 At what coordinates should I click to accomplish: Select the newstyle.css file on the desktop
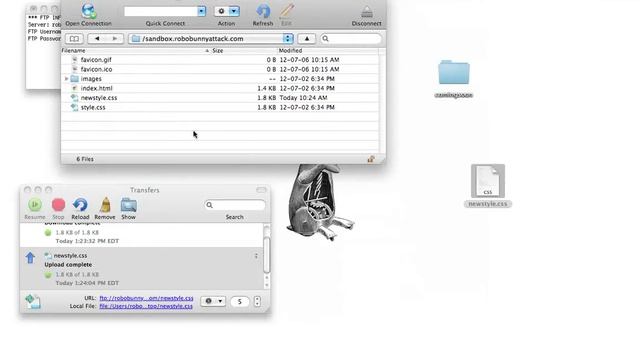[488, 186]
